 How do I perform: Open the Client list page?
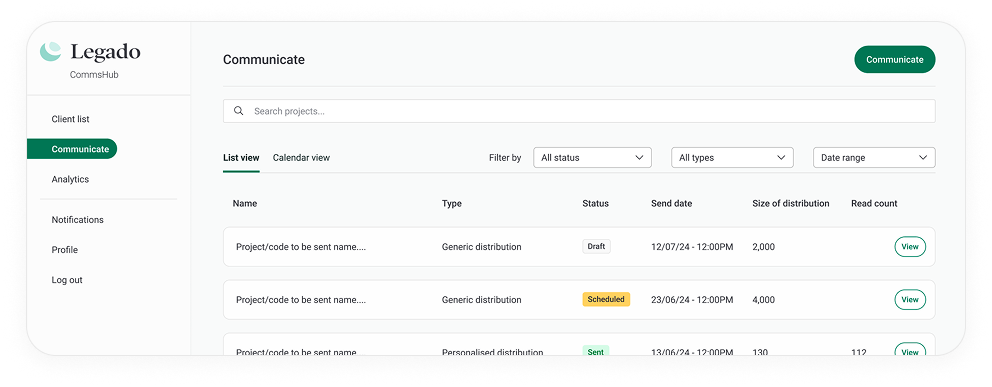click(x=70, y=119)
